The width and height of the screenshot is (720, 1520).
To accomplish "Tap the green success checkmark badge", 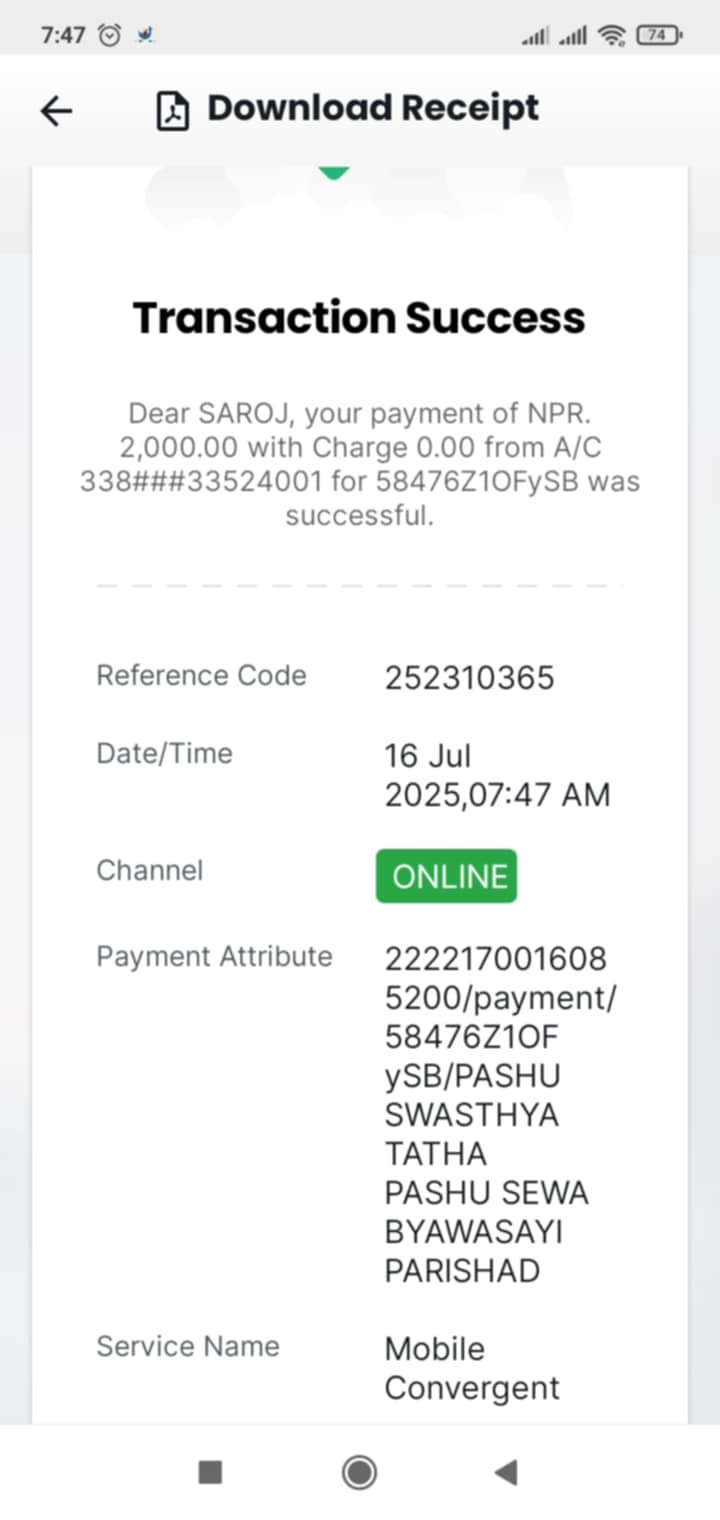I will click(x=333, y=174).
